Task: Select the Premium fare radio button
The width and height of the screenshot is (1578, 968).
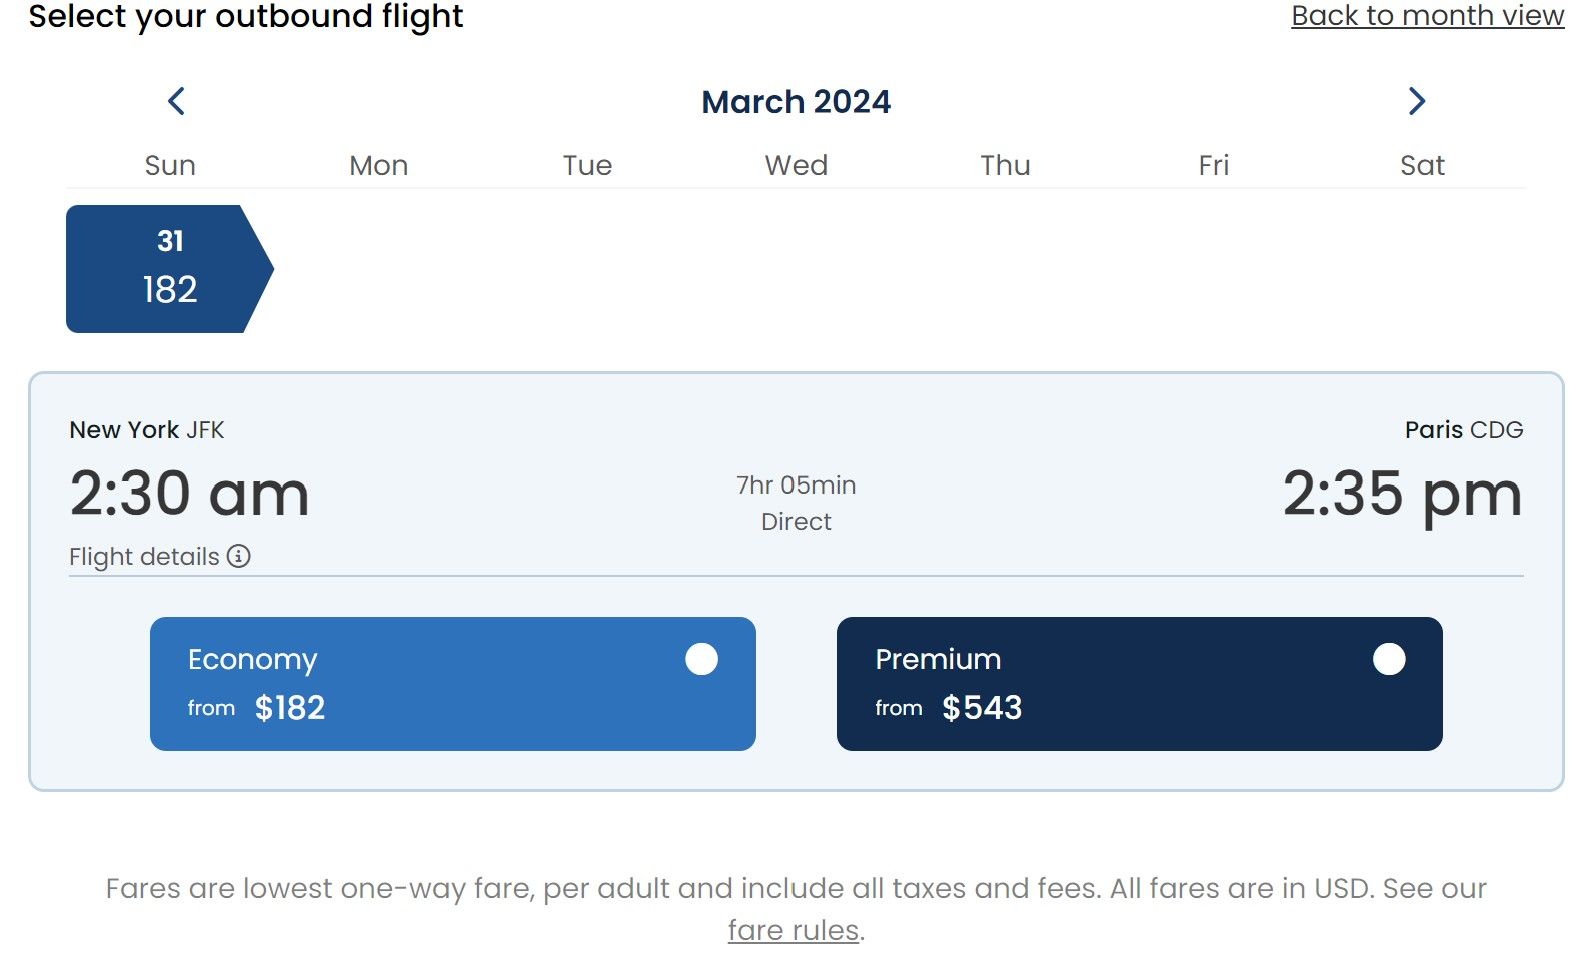Action: (1388, 659)
